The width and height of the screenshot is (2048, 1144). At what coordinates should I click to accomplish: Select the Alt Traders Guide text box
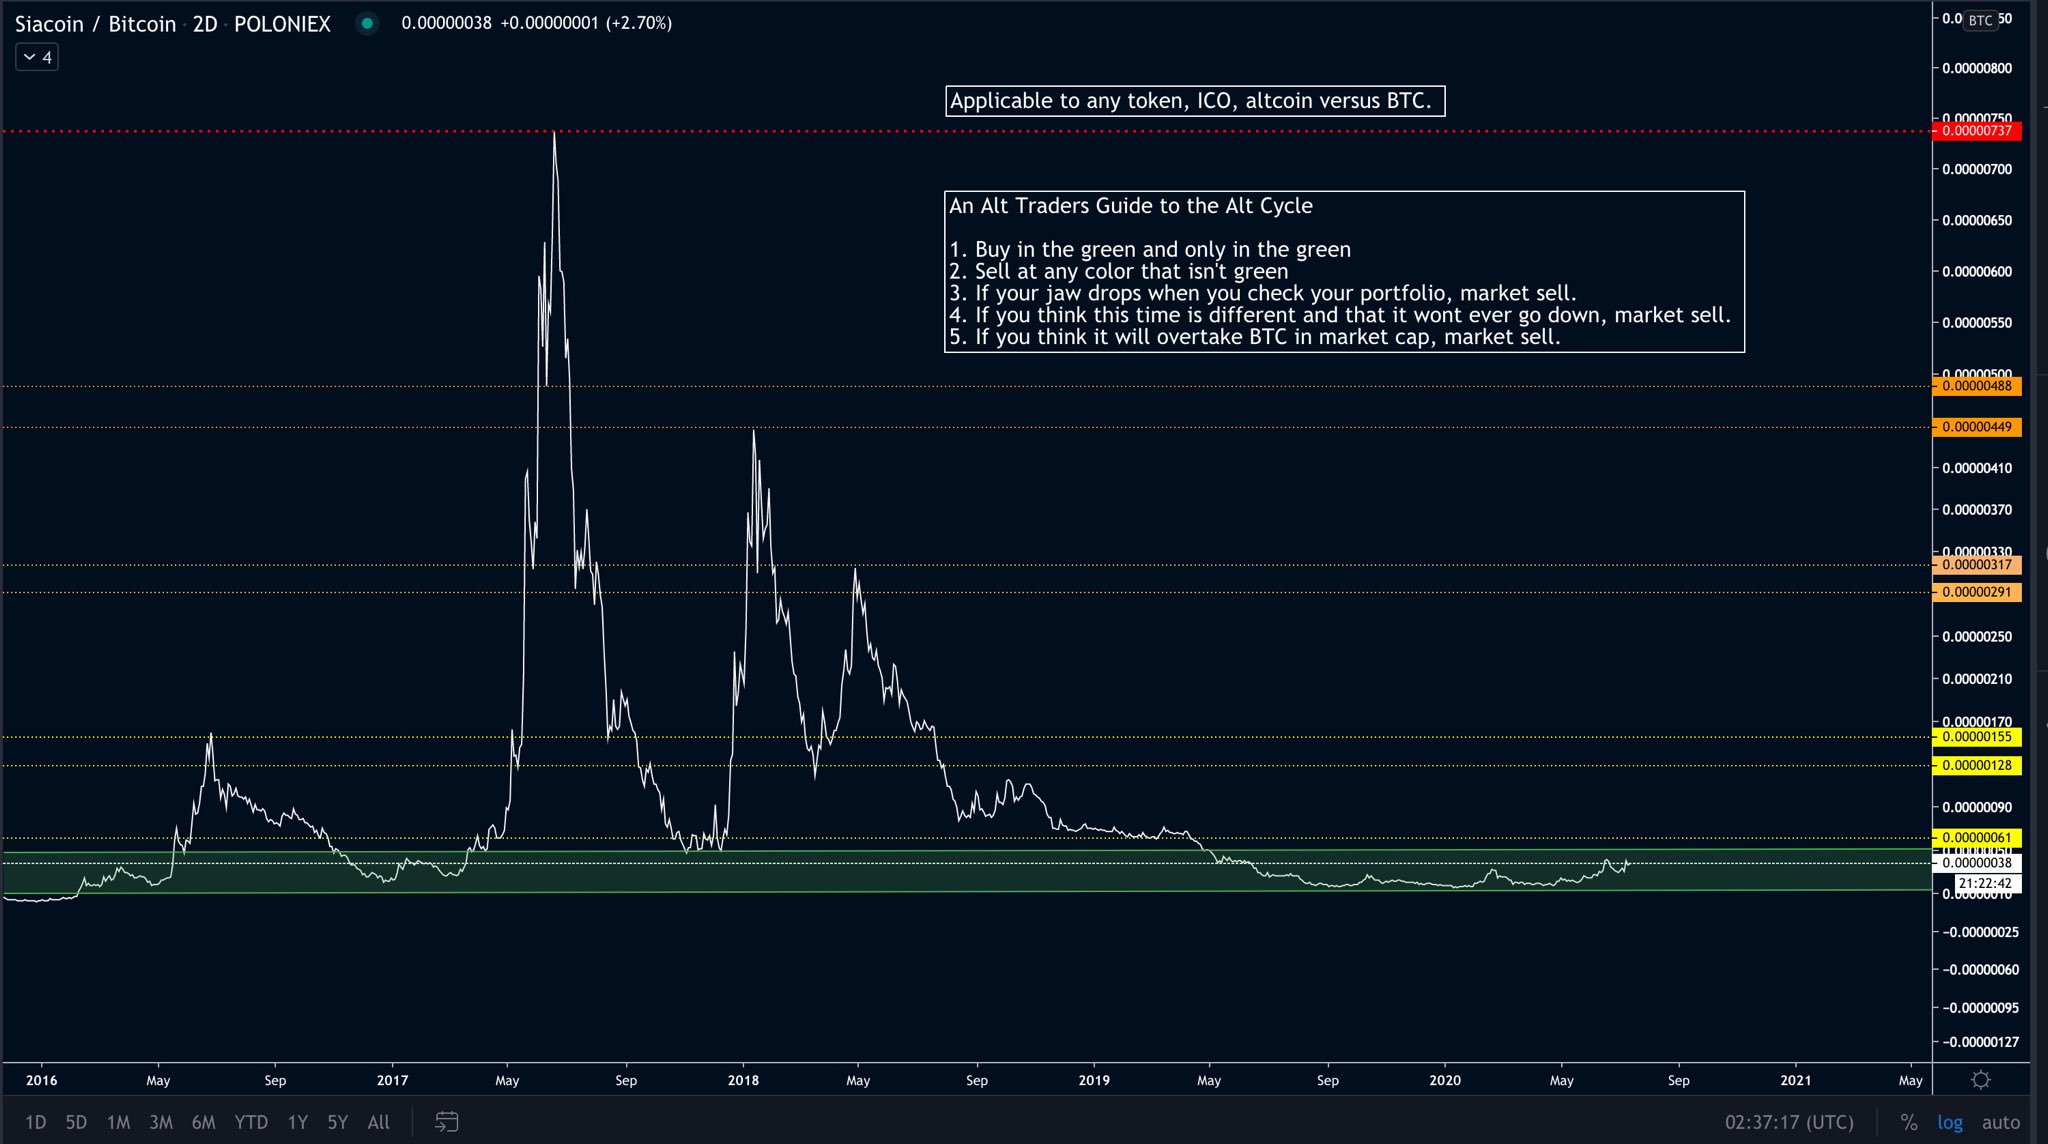click(1343, 272)
